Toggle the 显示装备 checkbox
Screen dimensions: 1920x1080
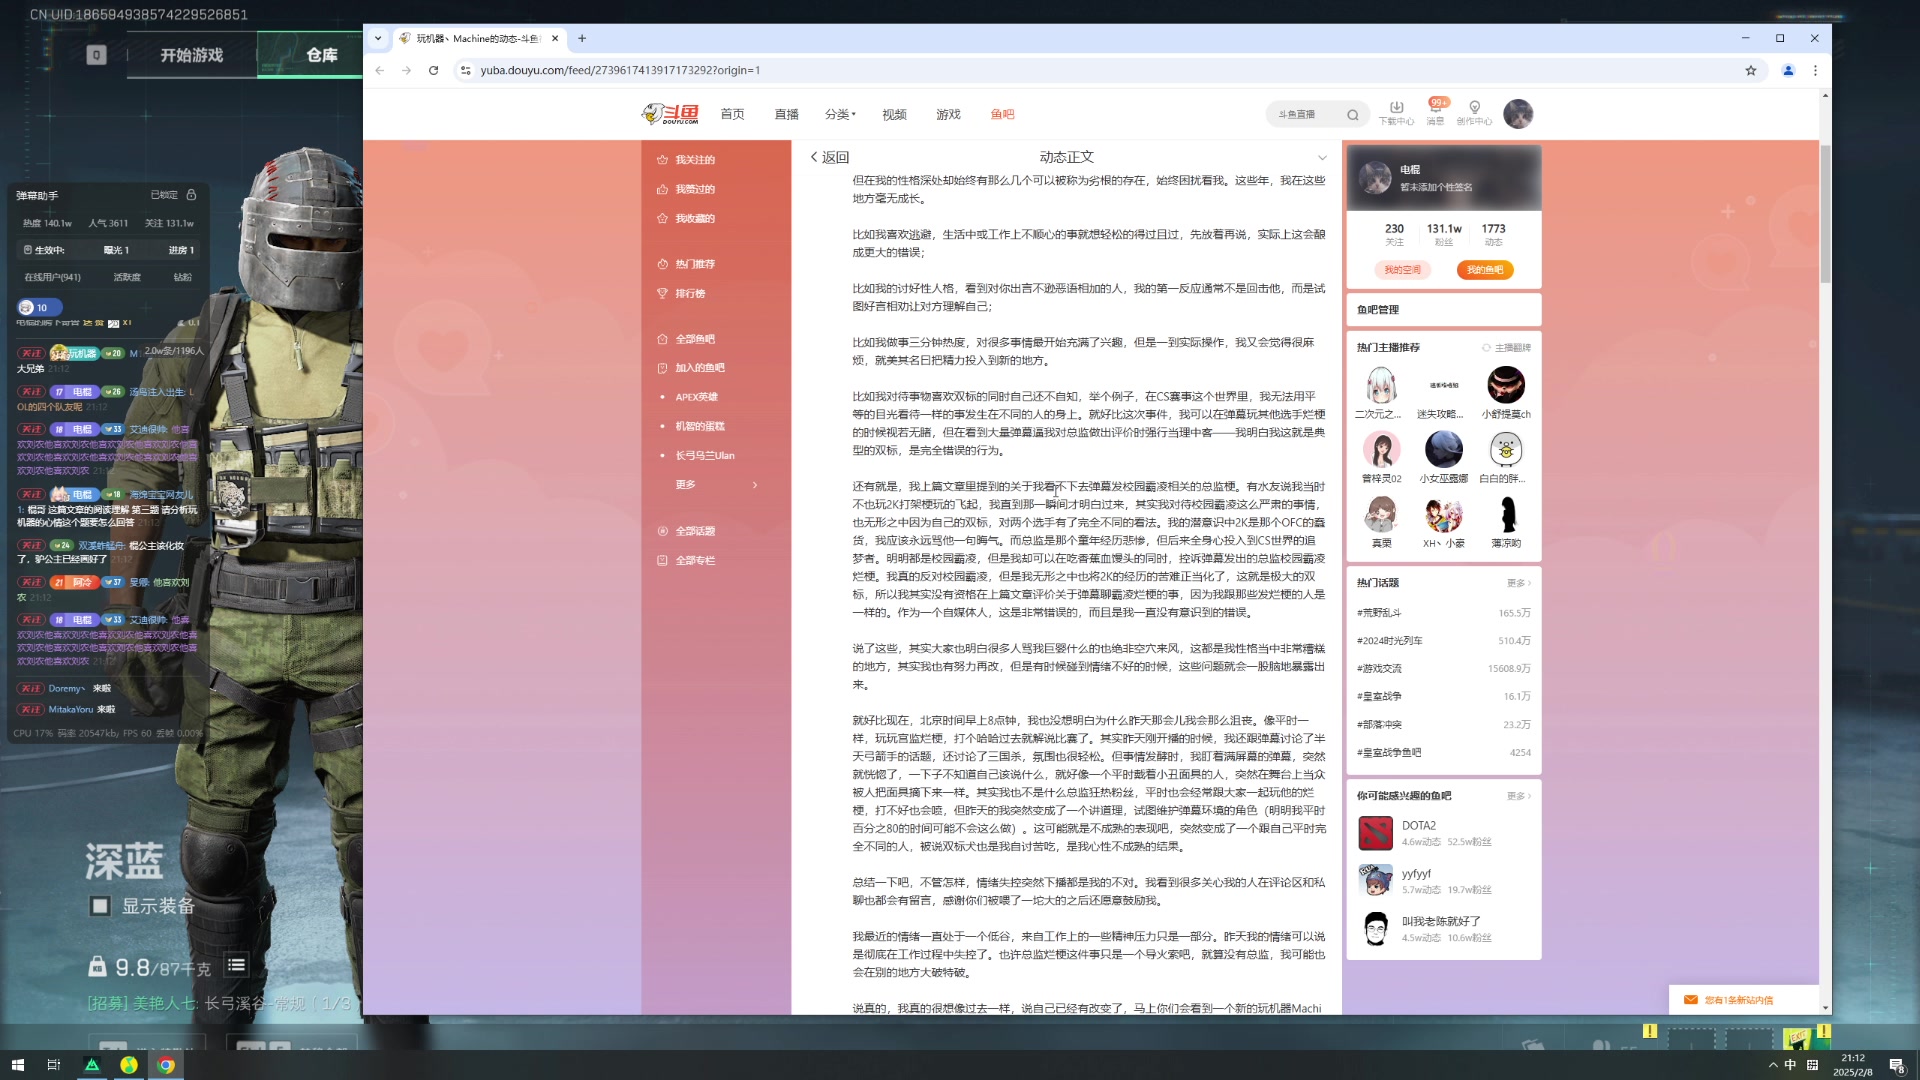(98, 907)
